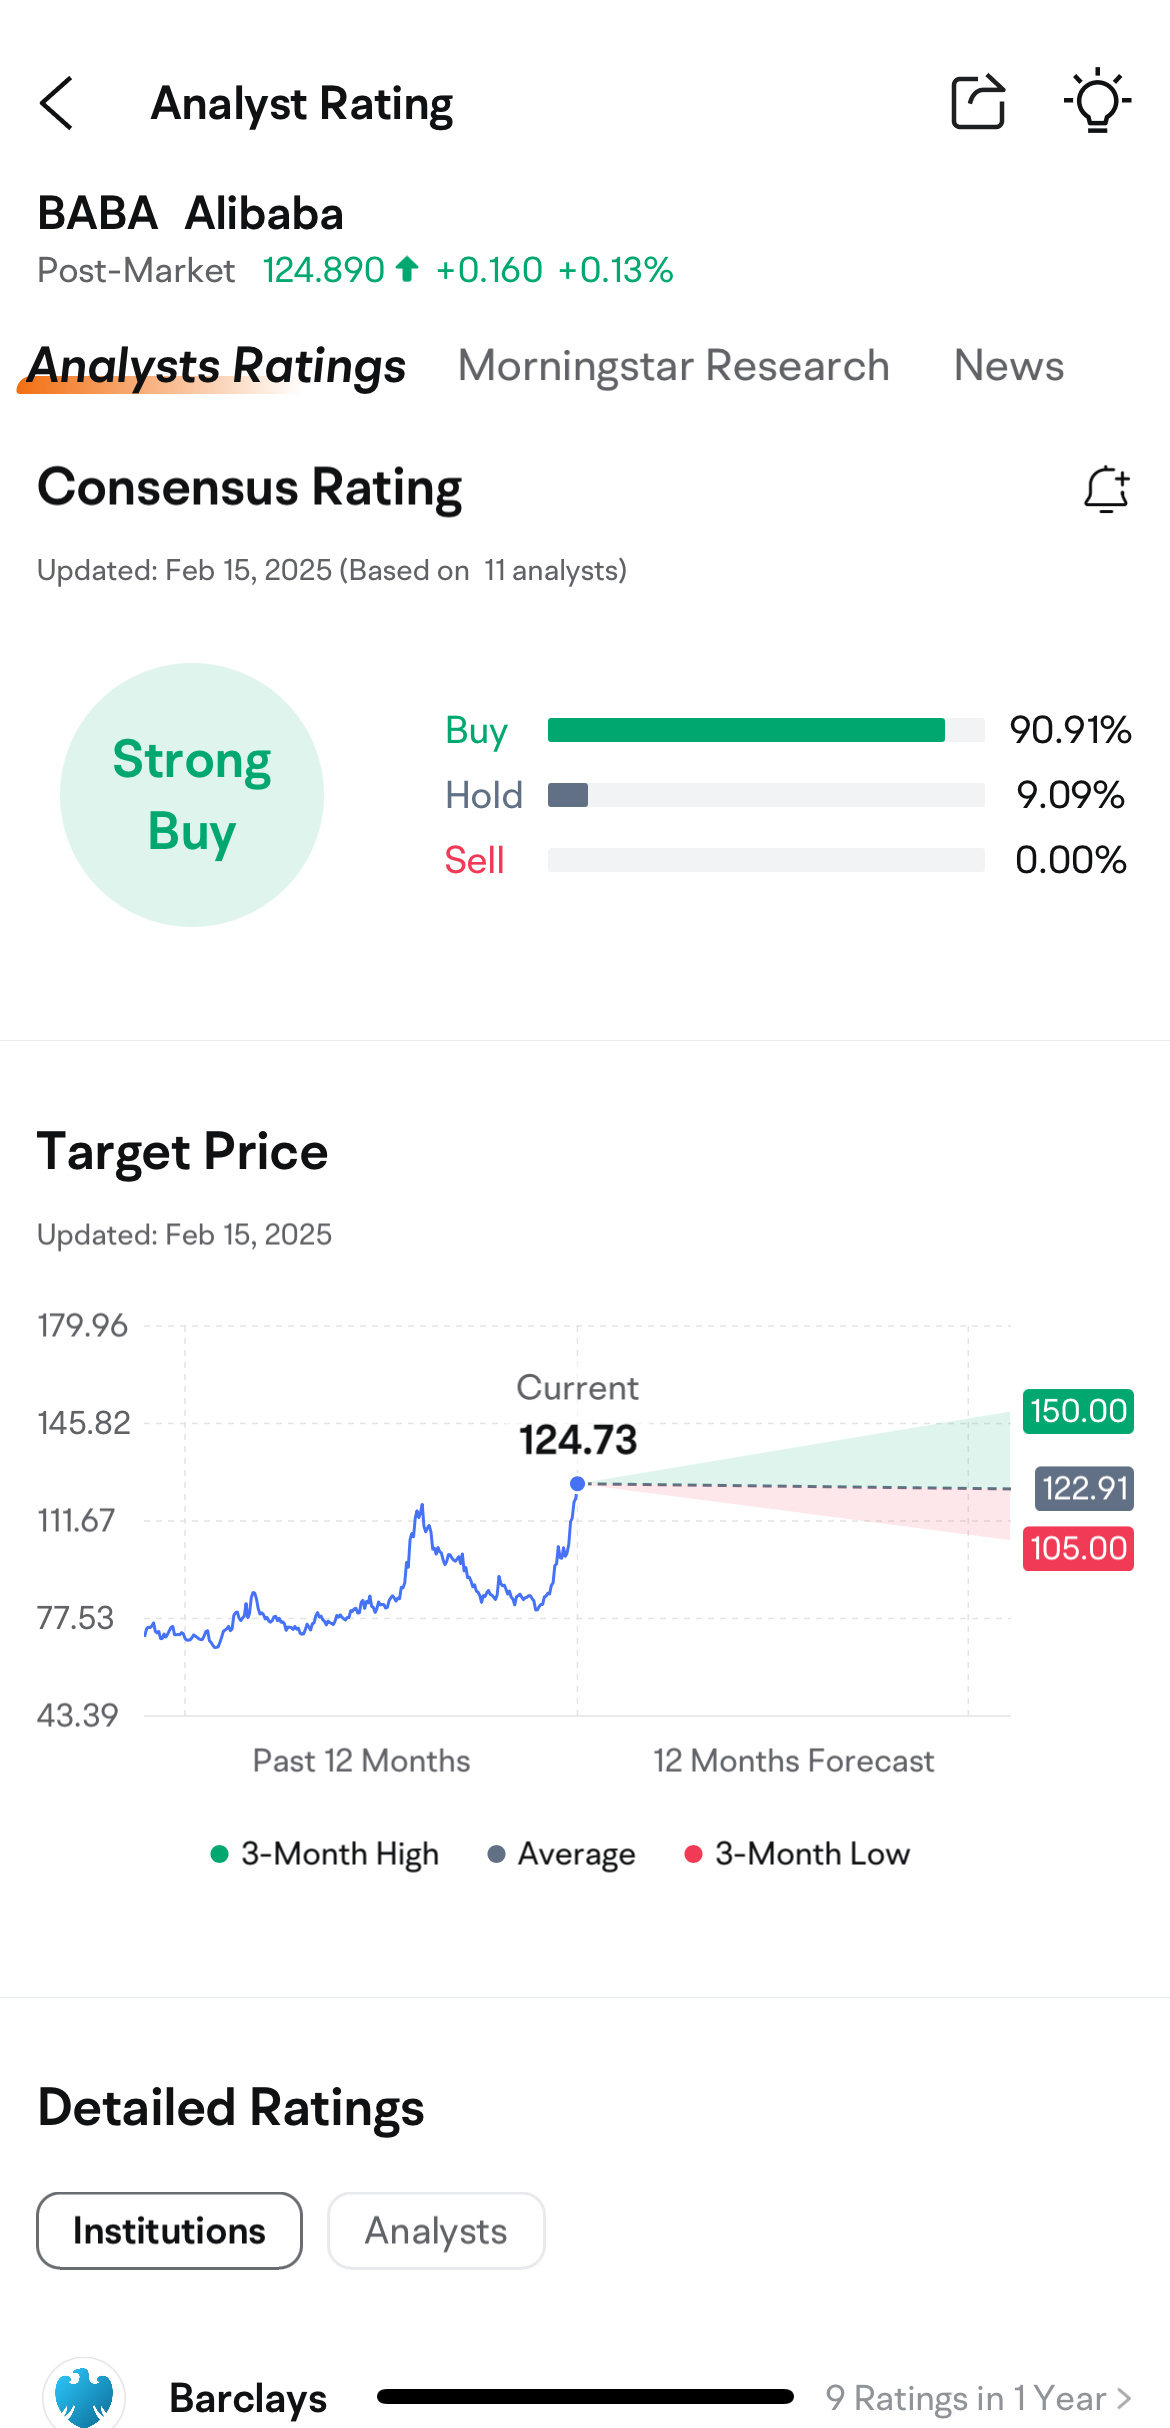Tap the BABA Alibaba stock title
1170x2428 pixels.
pyautogui.click(x=191, y=214)
